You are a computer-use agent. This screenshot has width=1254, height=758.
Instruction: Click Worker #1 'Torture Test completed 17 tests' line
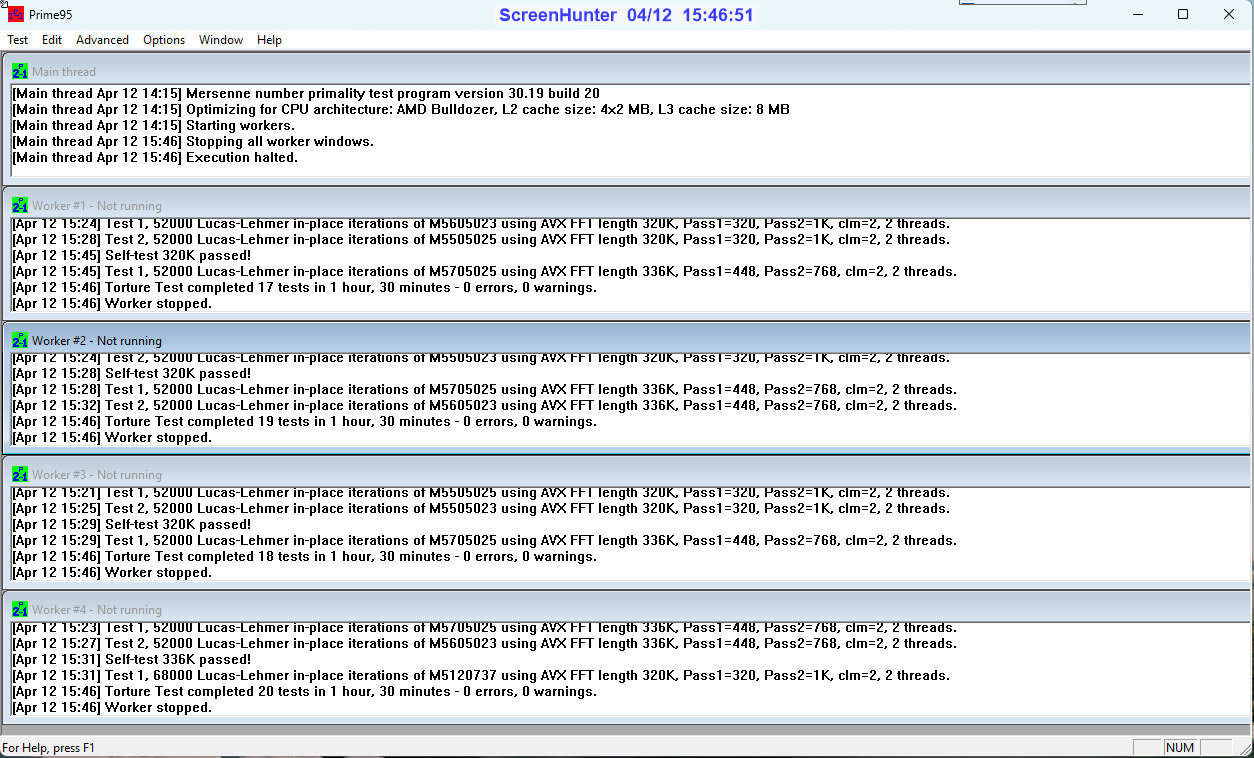tap(304, 288)
